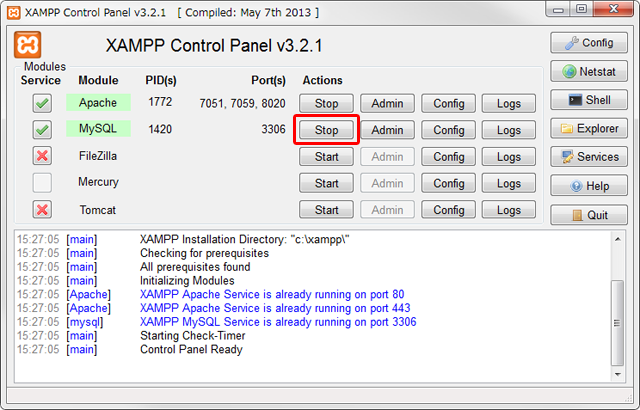The width and height of the screenshot is (640, 410).
Task: Open the FileZilla Config menu
Action: tap(449, 157)
